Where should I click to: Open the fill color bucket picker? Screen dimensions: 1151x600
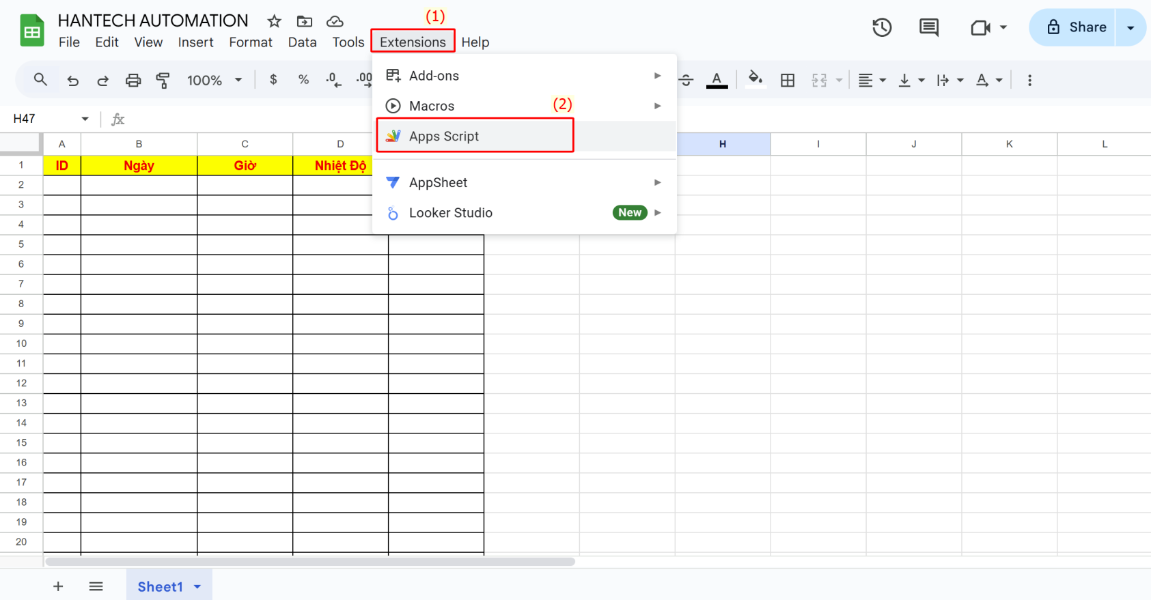tap(755, 80)
